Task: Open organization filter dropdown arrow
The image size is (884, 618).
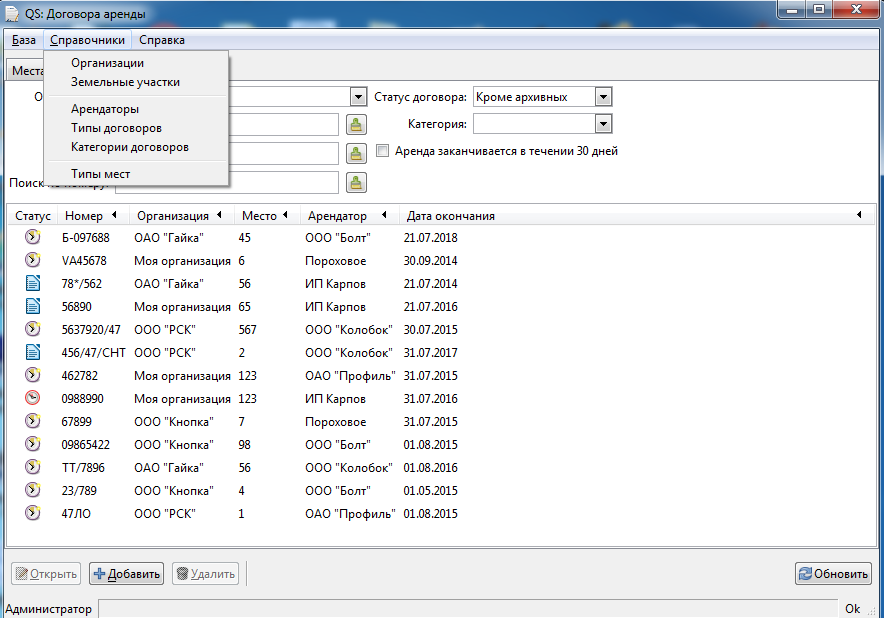Action: 359,97
